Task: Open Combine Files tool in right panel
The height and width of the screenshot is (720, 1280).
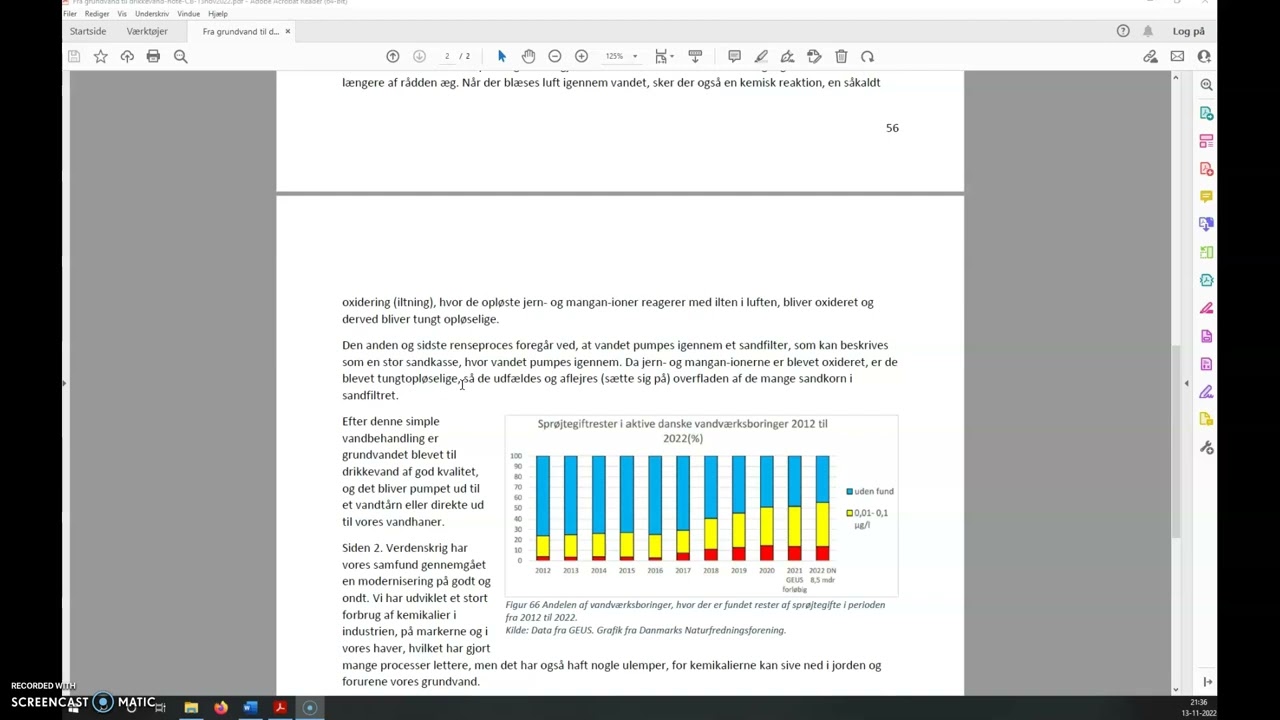Action: click(x=1207, y=225)
